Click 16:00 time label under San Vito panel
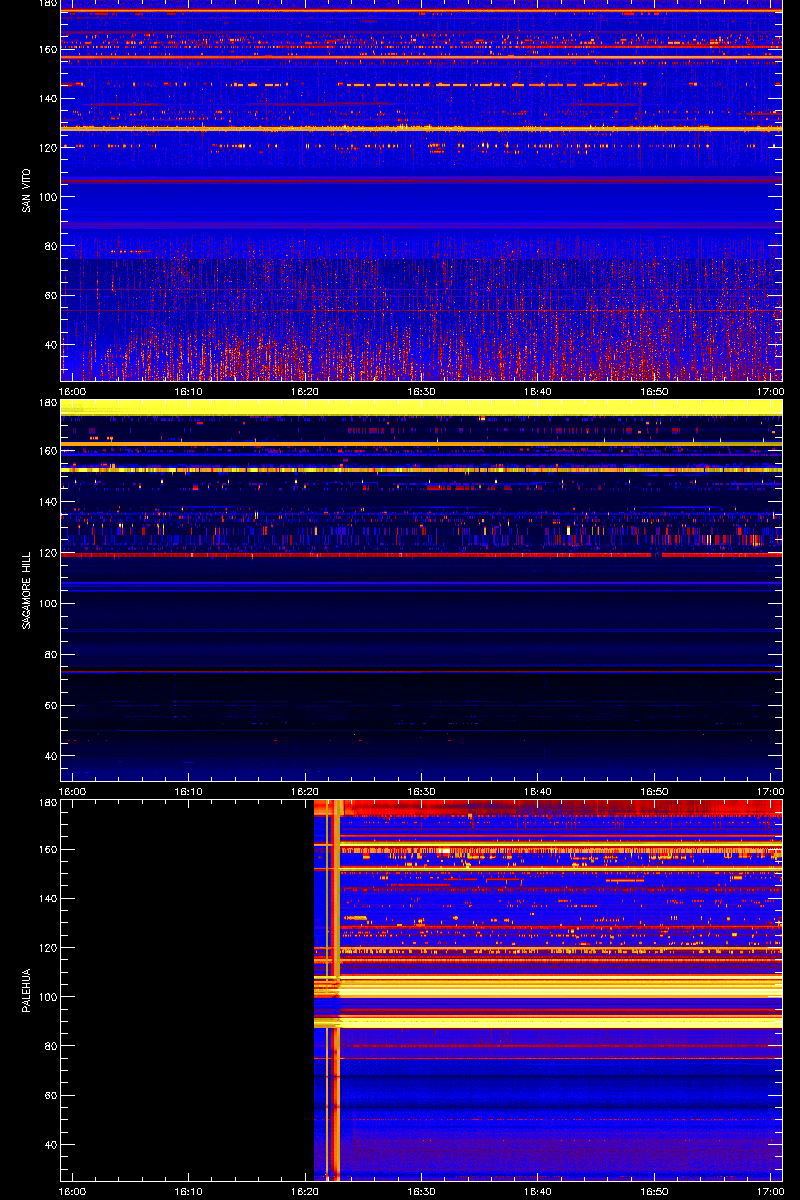This screenshot has width=800, height=1200. 72,392
